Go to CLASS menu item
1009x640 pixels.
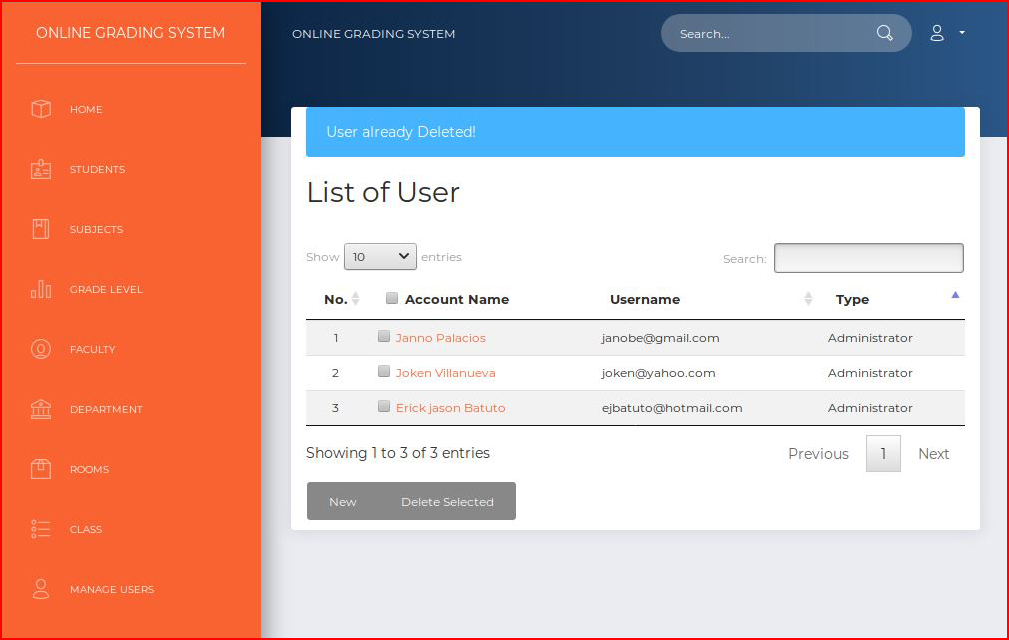point(86,529)
